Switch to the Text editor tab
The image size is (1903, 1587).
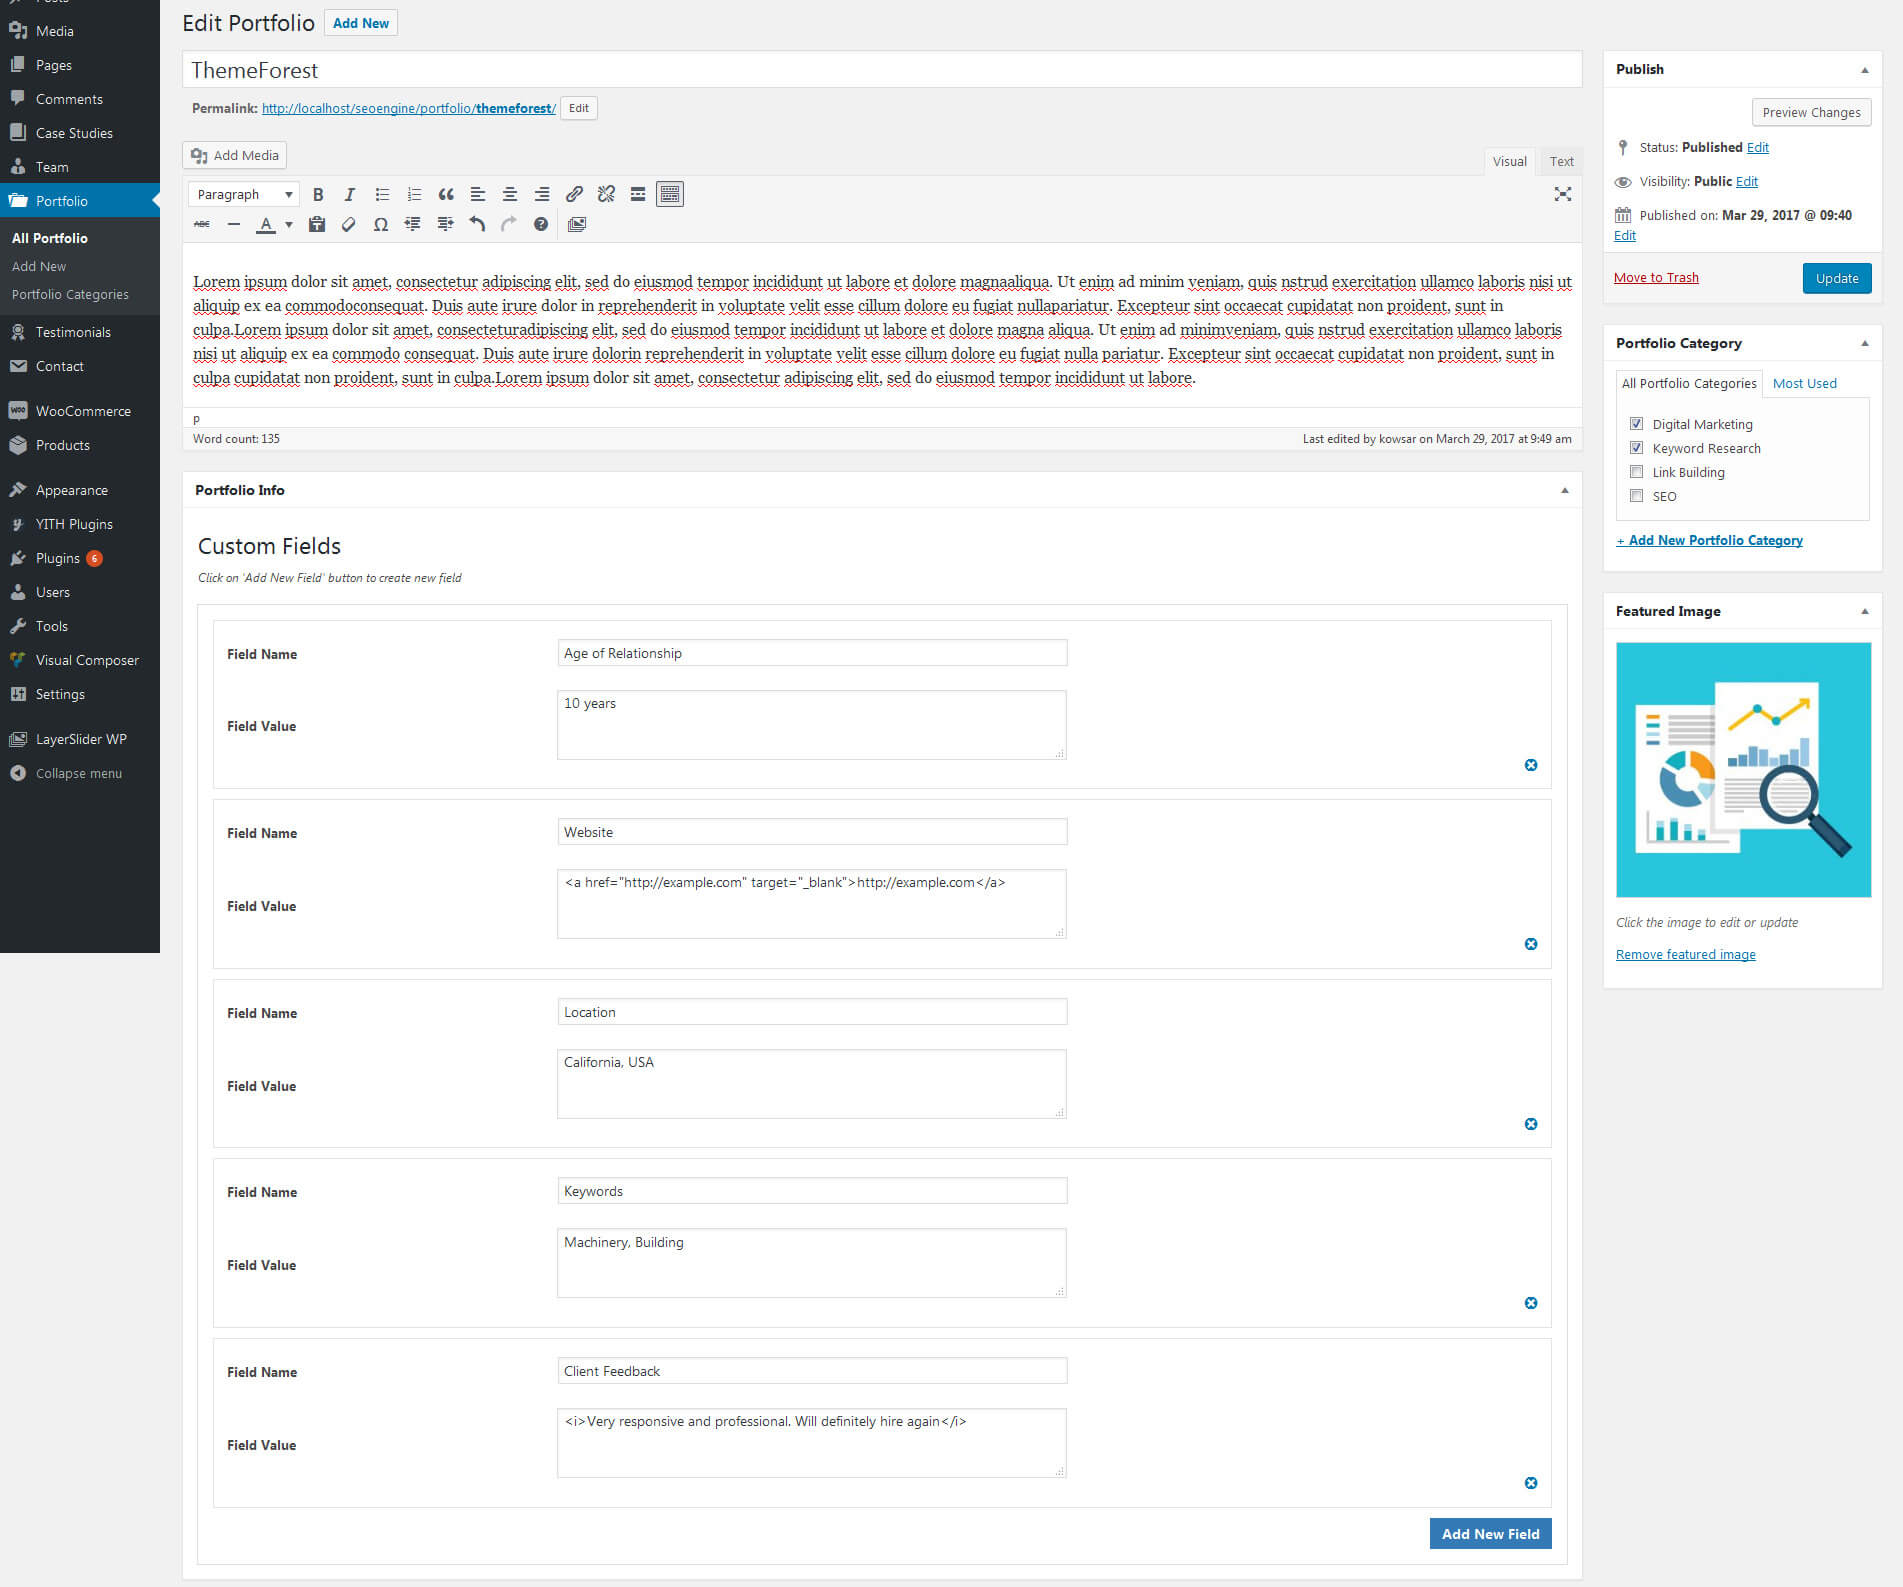tap(1561, 161)
